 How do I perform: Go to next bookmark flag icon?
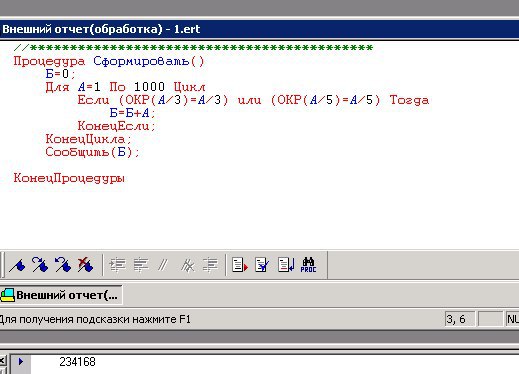tap(40, 265)
